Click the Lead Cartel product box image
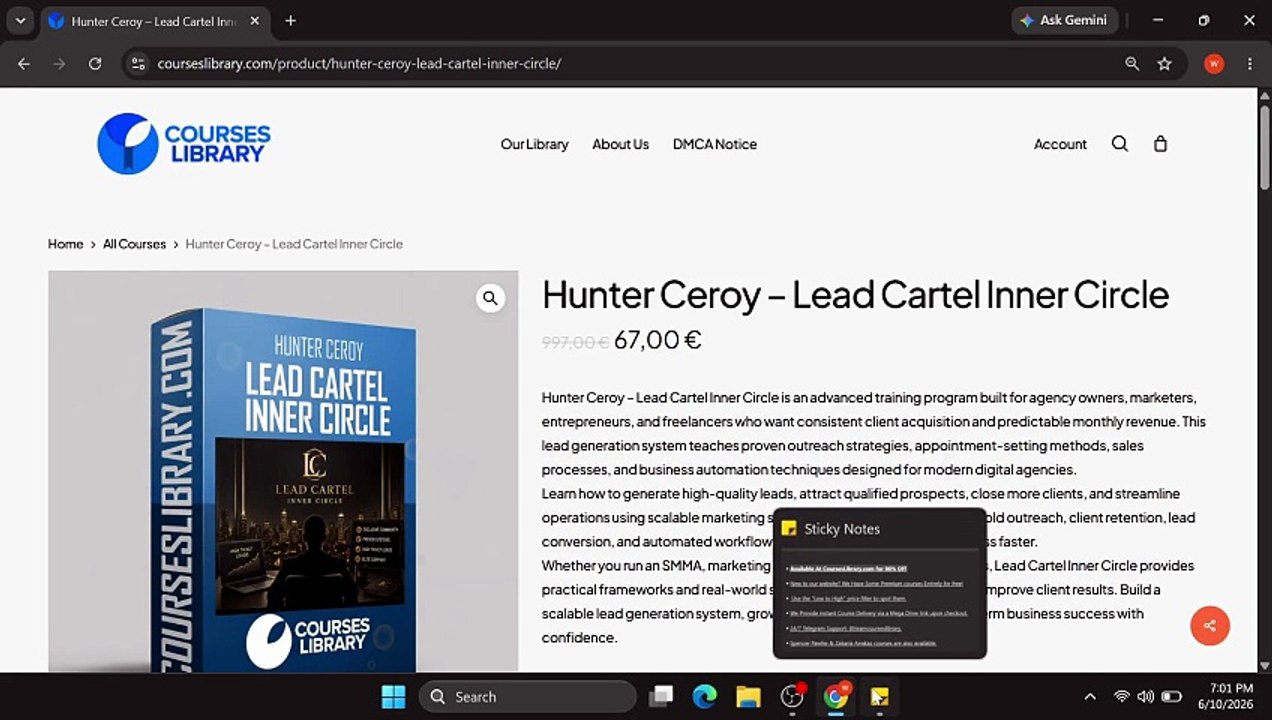Image resolution: width=1272 pixels, height=720 pixels. point(283,472)
